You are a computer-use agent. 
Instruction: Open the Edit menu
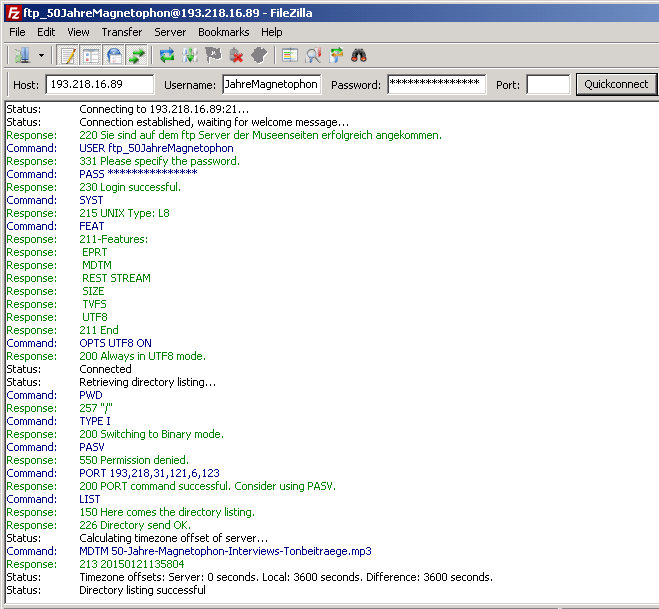(46, 32)
